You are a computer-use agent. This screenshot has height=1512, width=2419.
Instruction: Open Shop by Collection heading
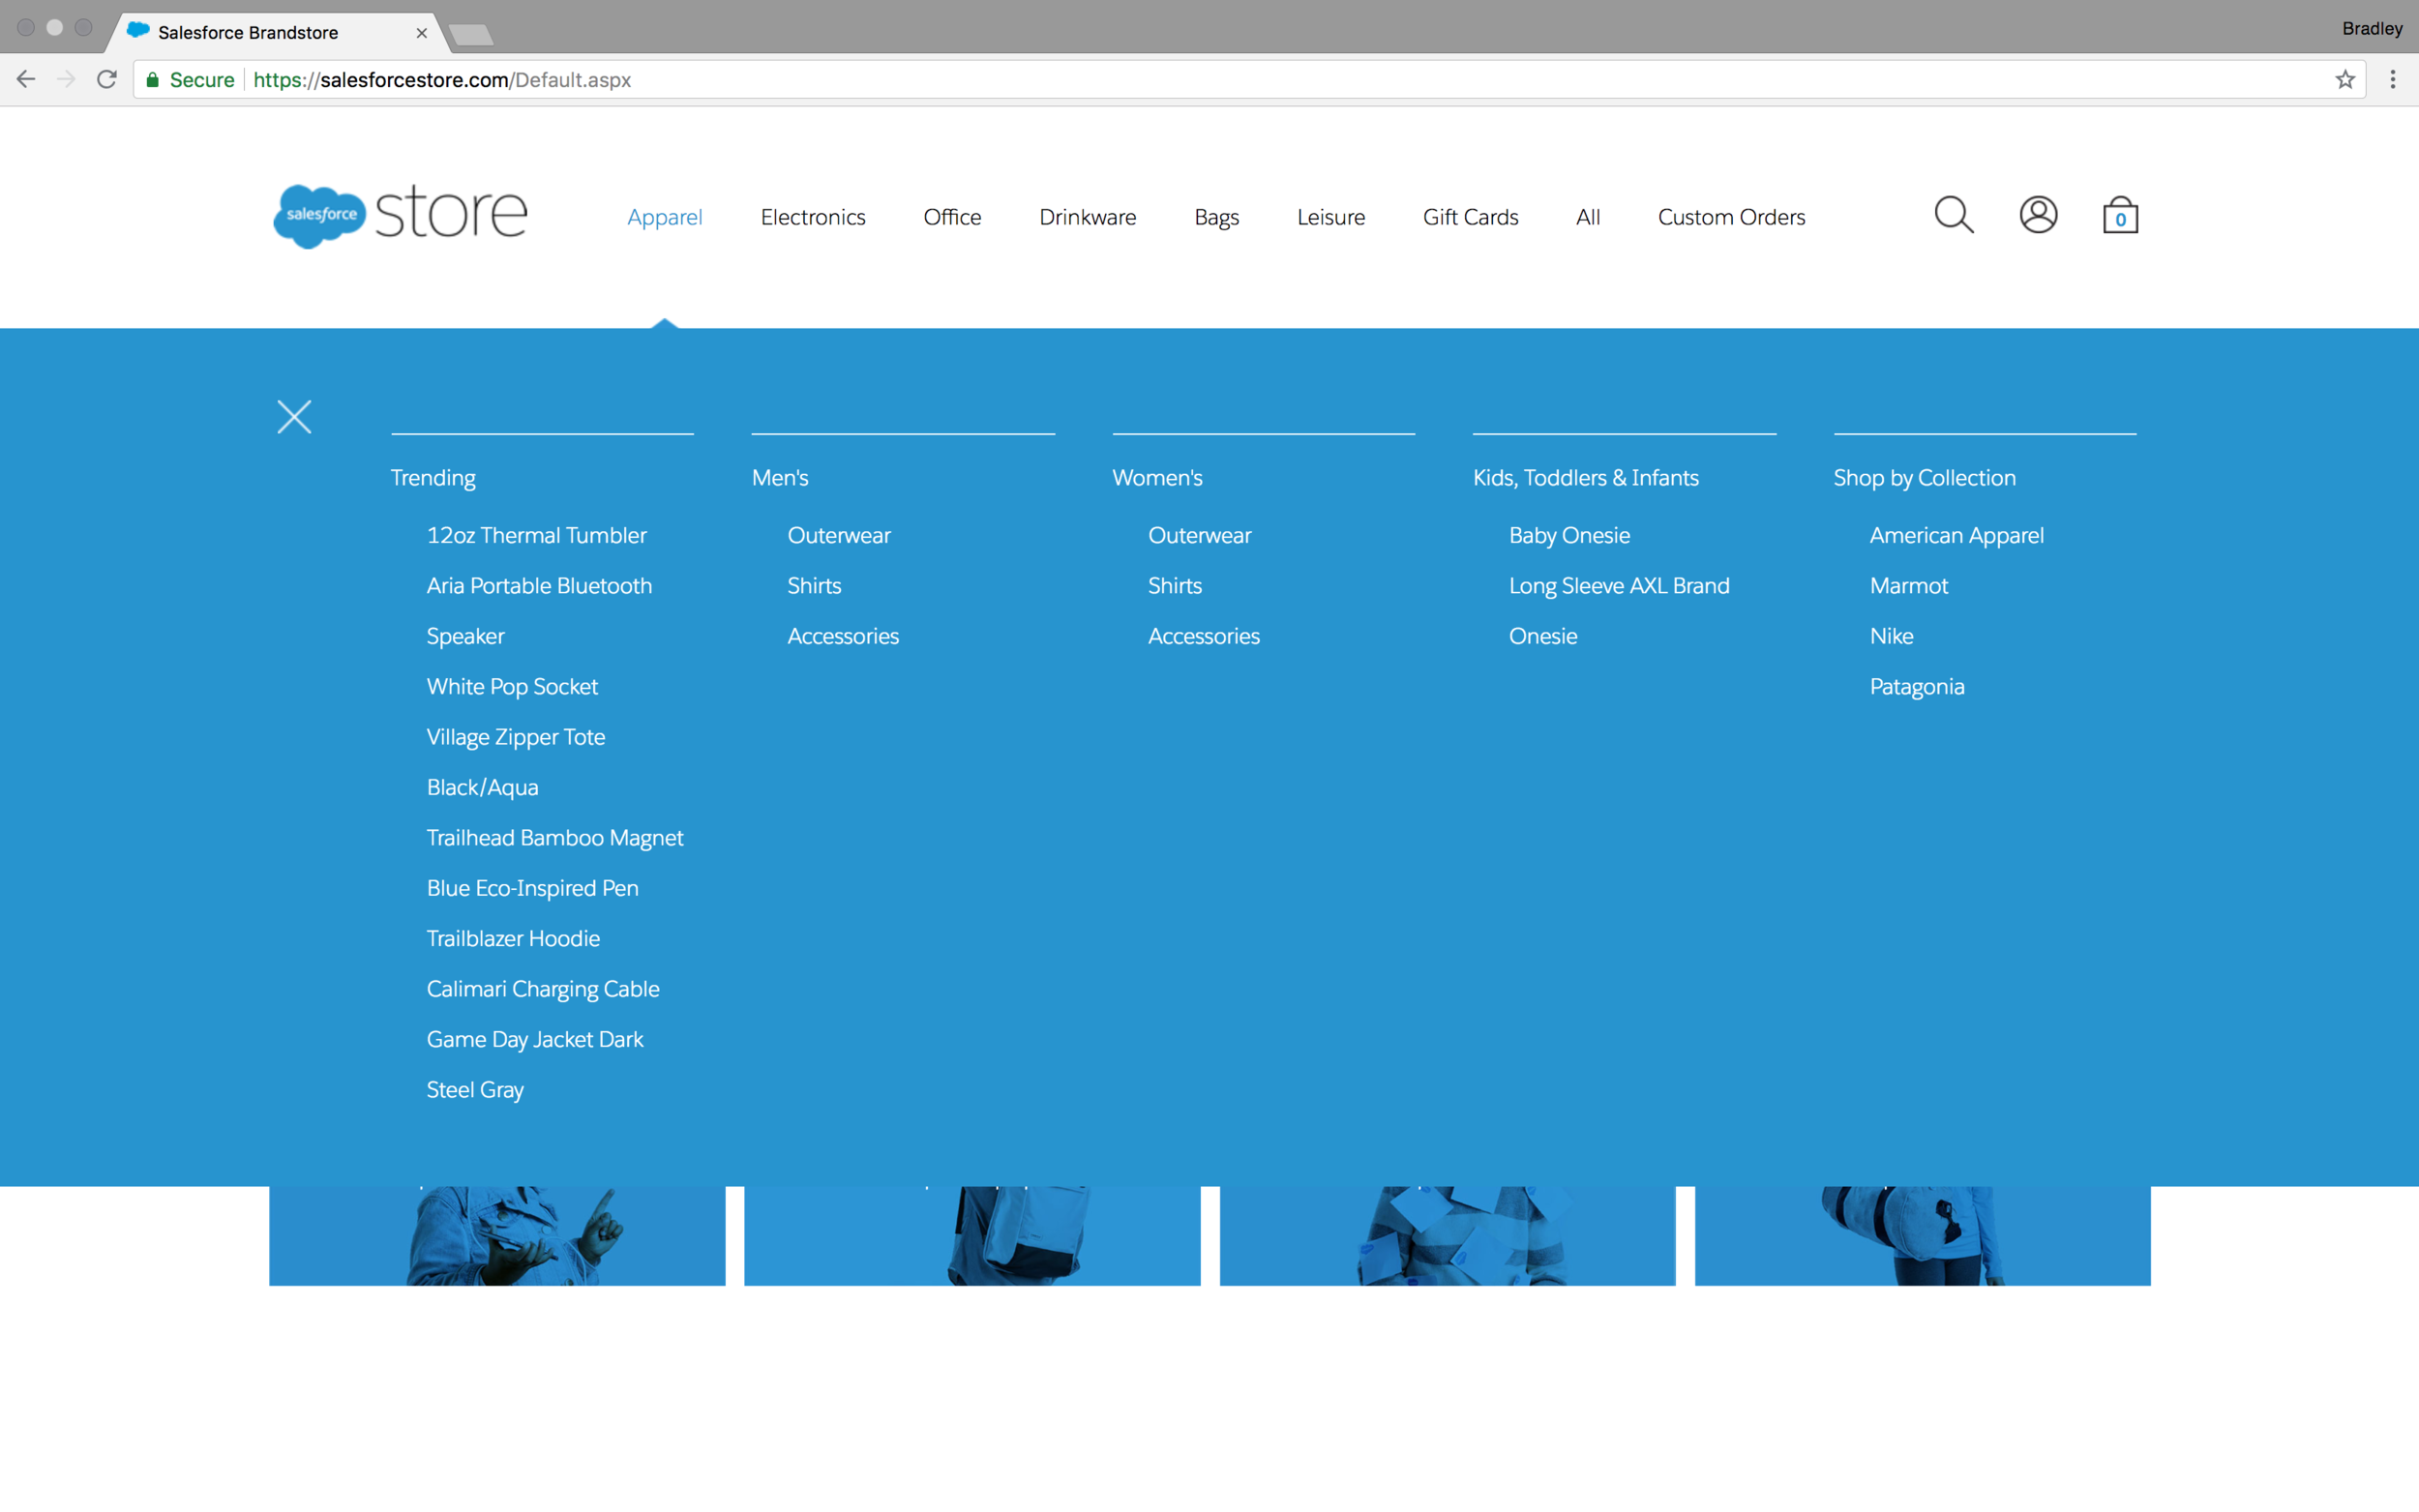1924,478
